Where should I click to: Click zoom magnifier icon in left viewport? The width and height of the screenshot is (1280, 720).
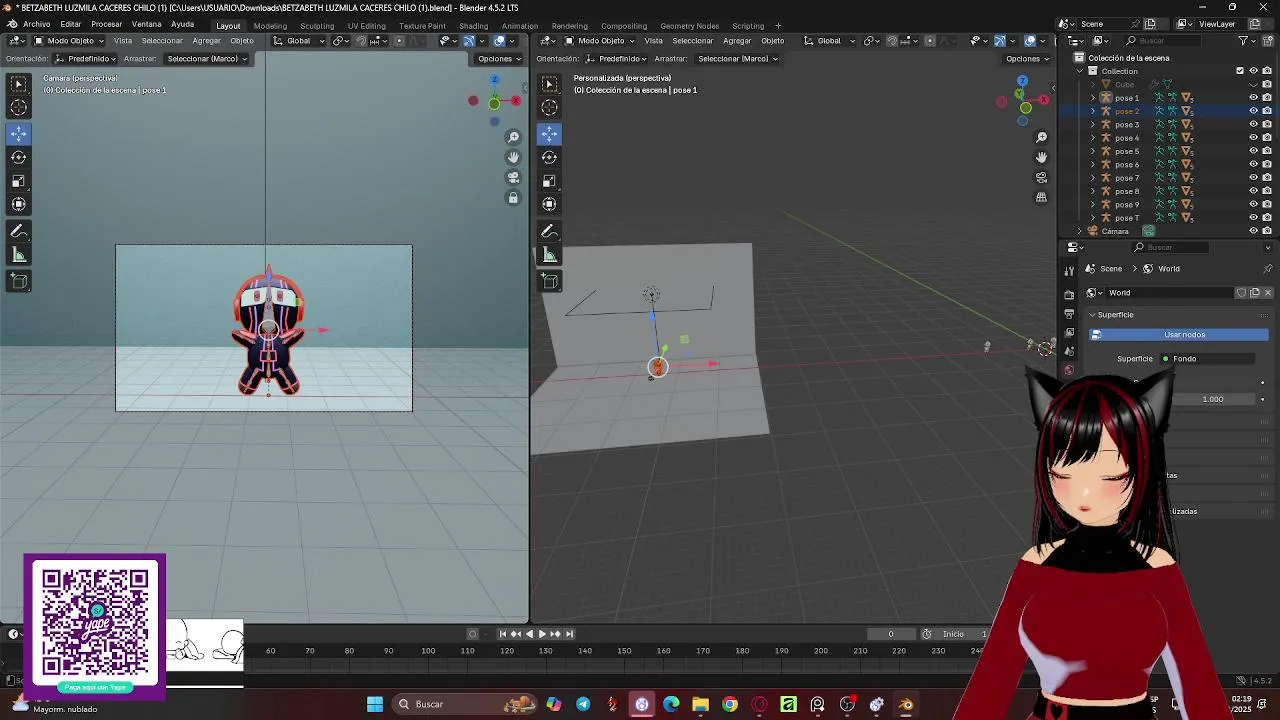pos(513,137)
